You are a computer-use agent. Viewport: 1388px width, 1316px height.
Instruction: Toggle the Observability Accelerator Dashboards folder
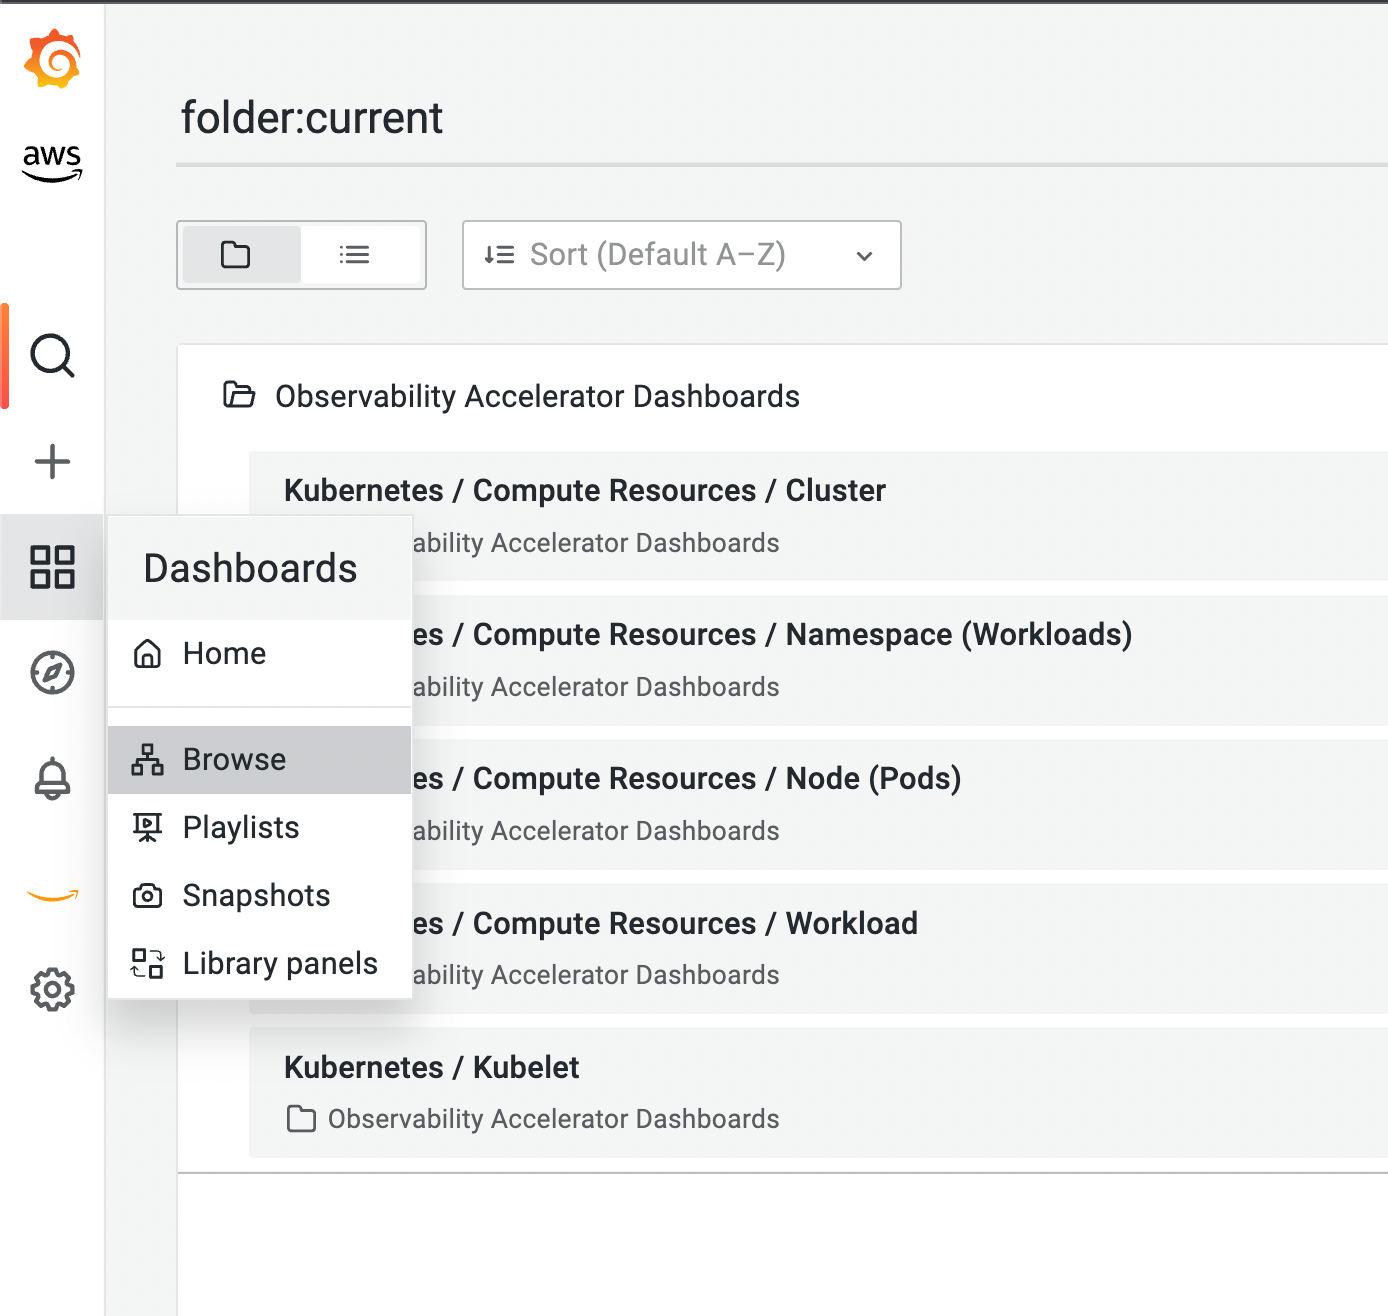tap(537, 396)
